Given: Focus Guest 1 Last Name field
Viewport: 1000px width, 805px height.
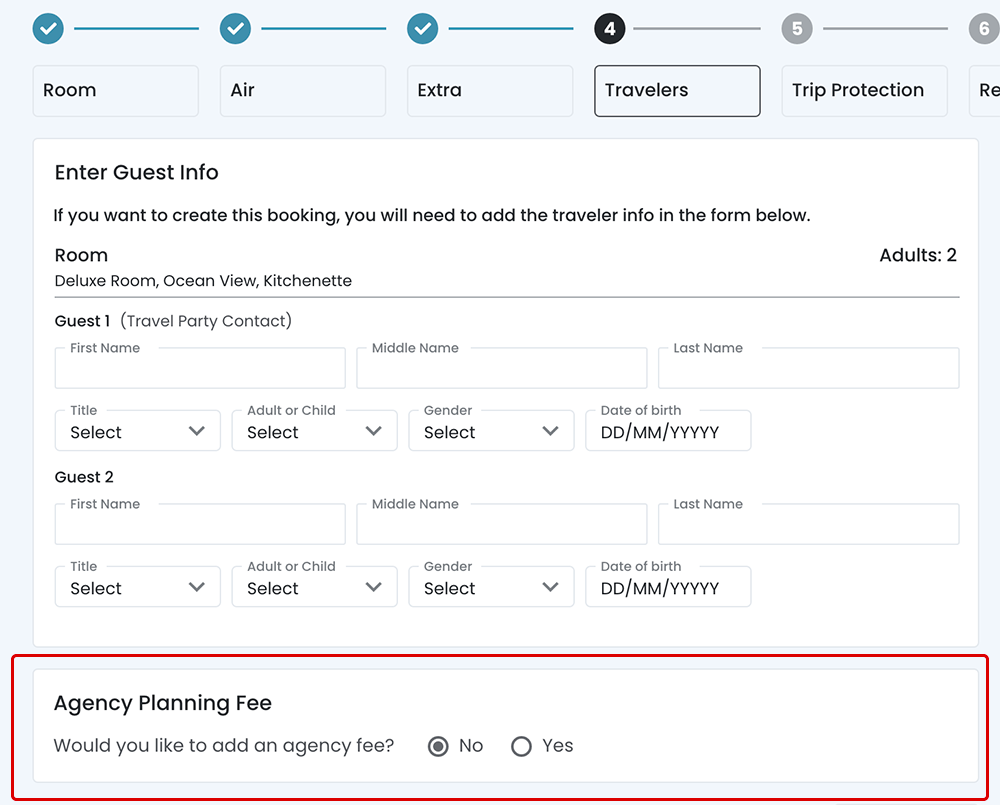Looking at the screenshot, I should pyautogui.click(x=808, y=369).
